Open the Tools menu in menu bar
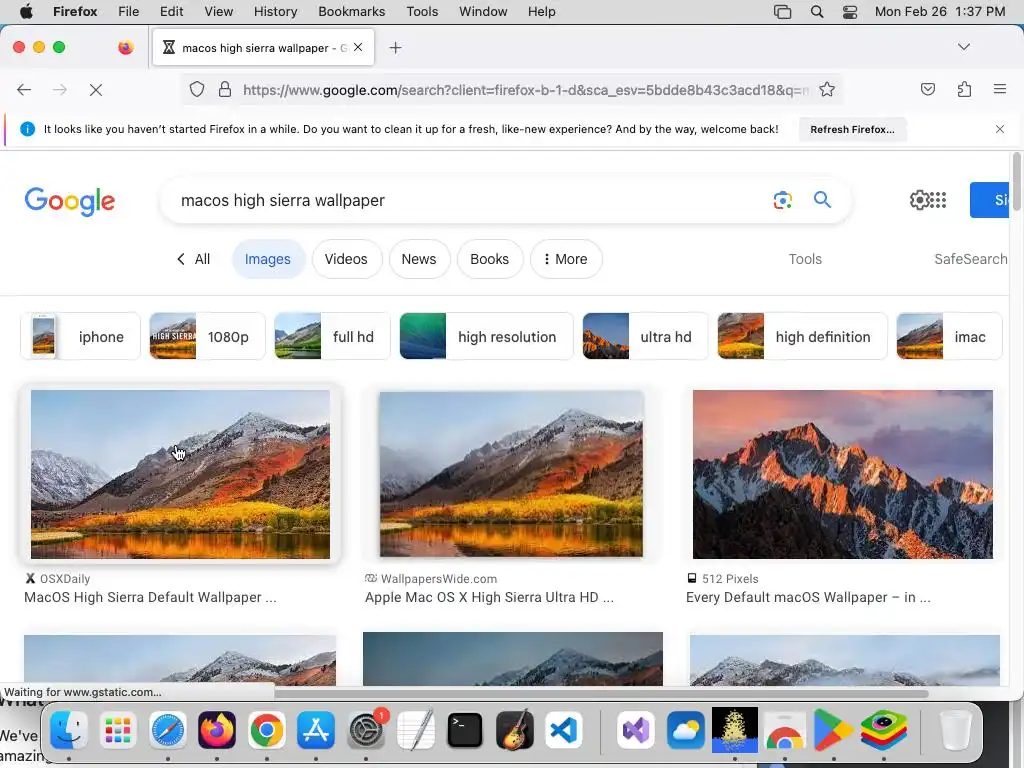This screenshot has height=768, width=1024. (x=422, y=11)
